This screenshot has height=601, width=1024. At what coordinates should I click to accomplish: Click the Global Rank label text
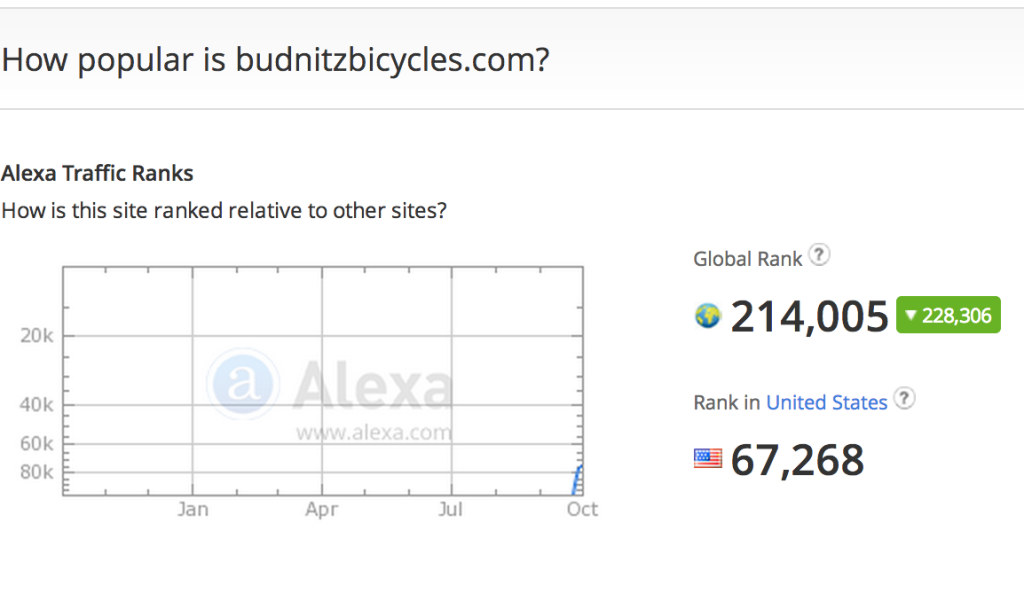(x=748, y=259)
